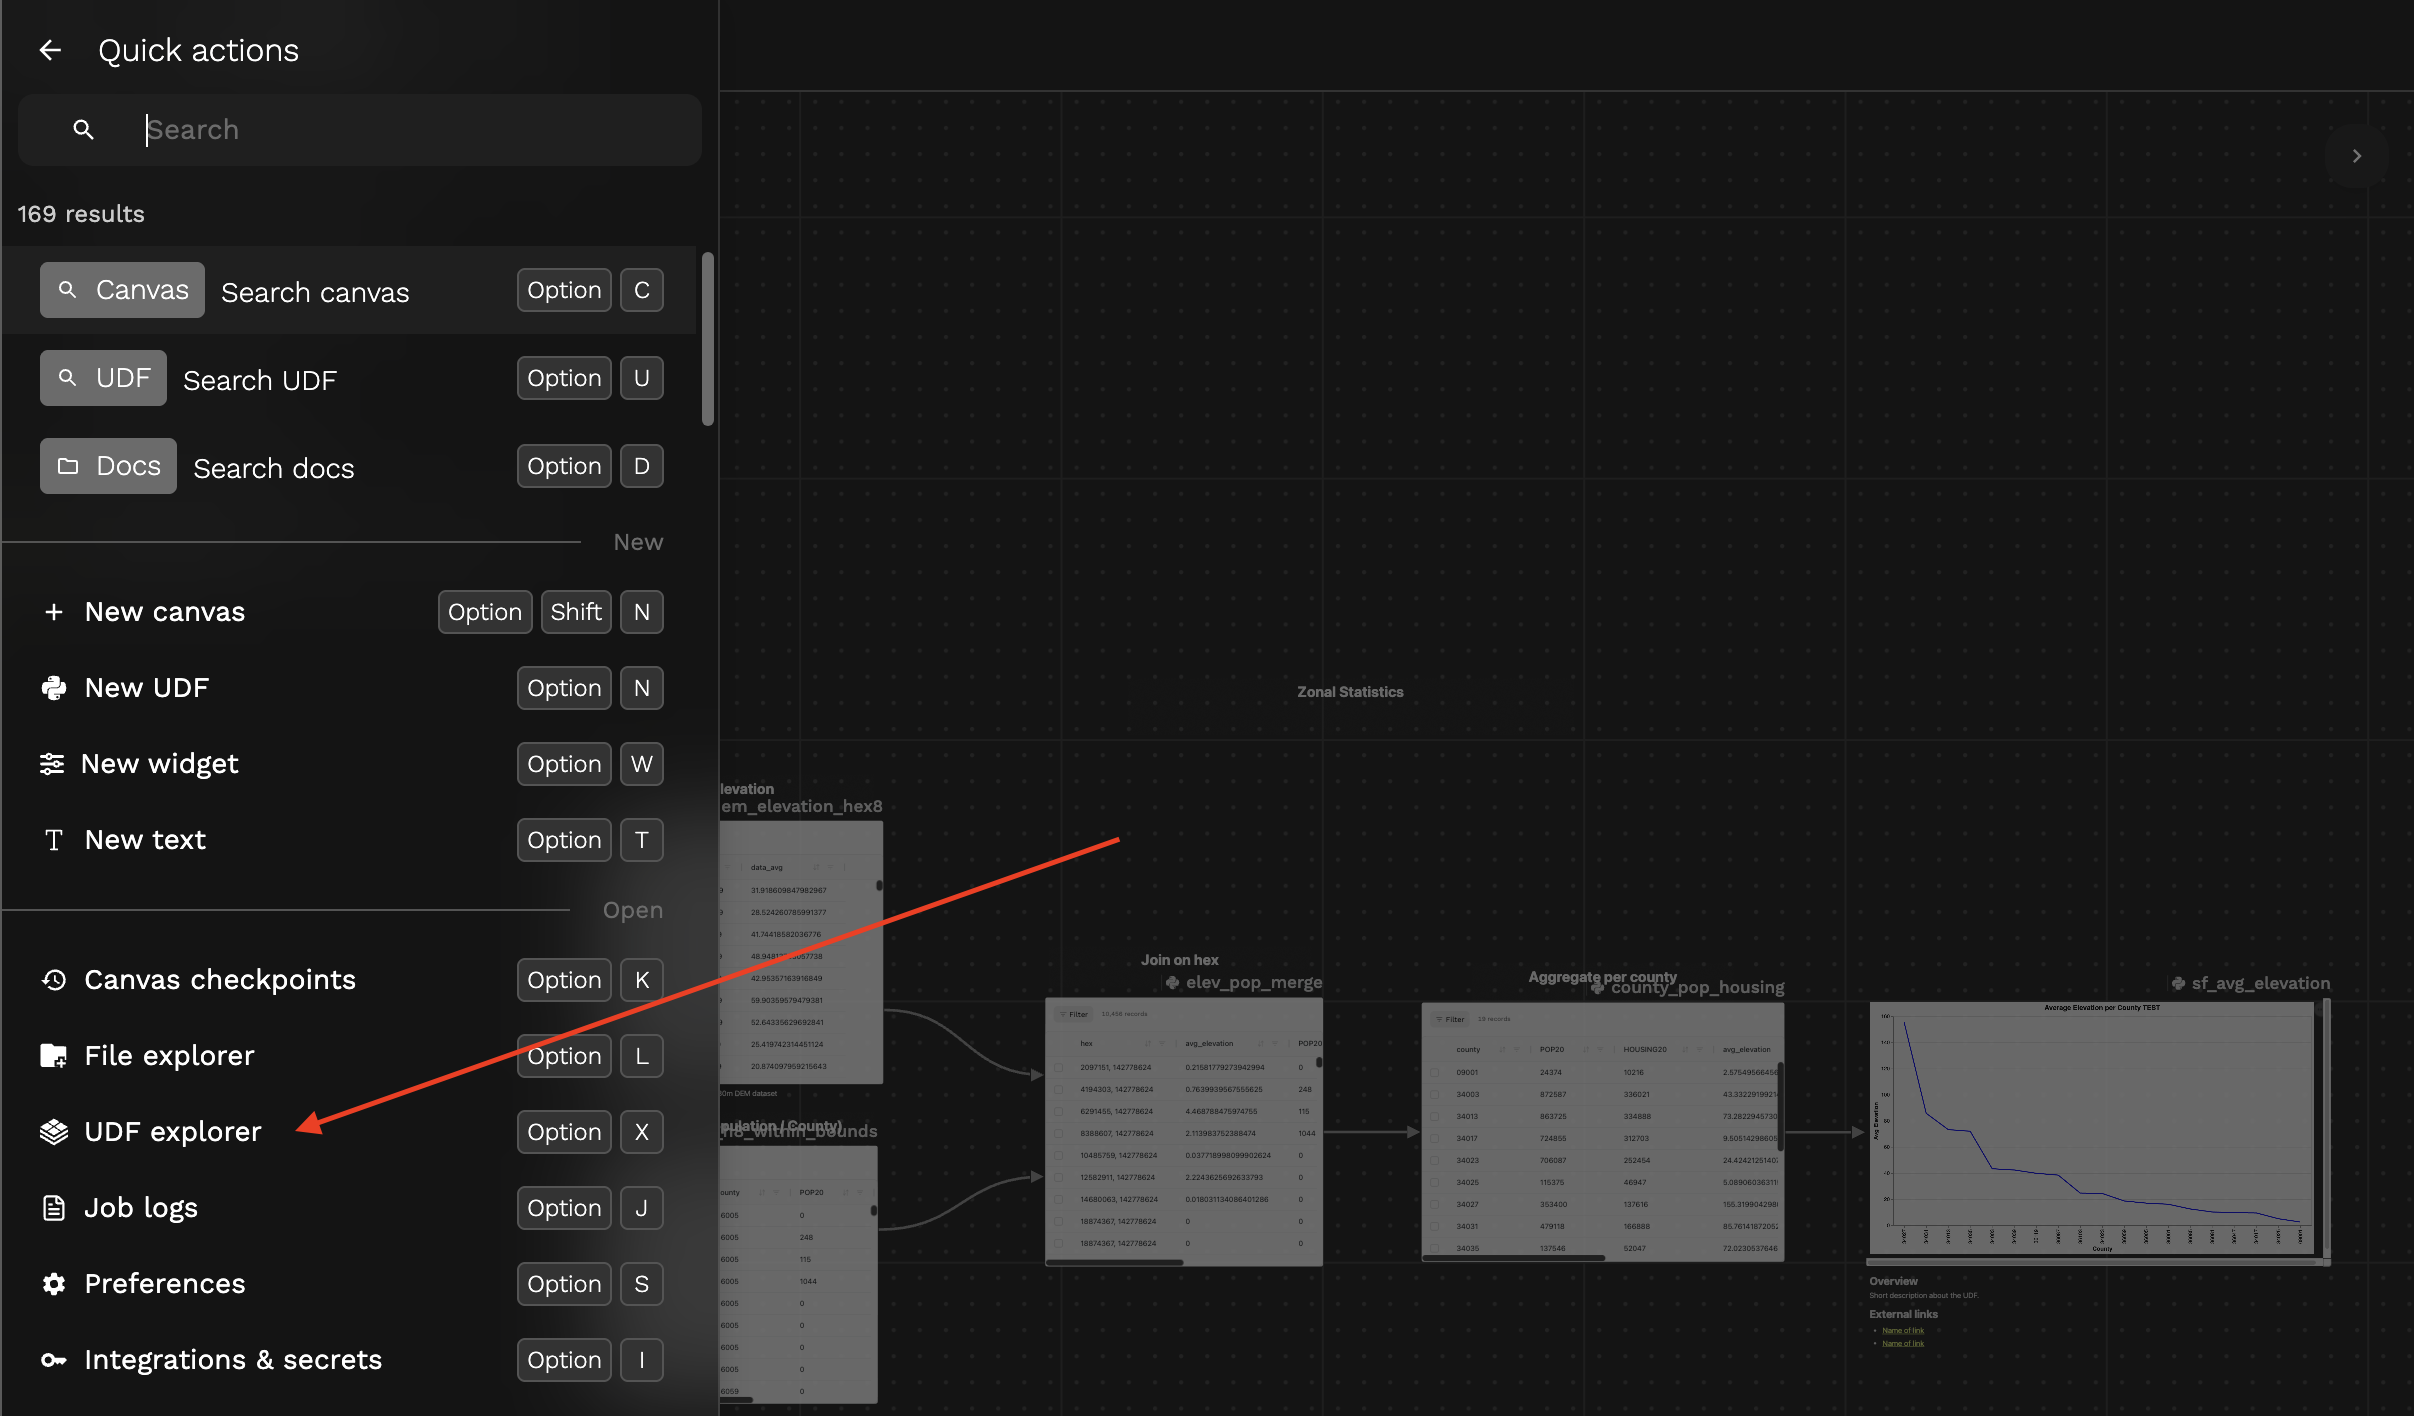Click the Option key badge for Search canvas

tap(564, 290)
